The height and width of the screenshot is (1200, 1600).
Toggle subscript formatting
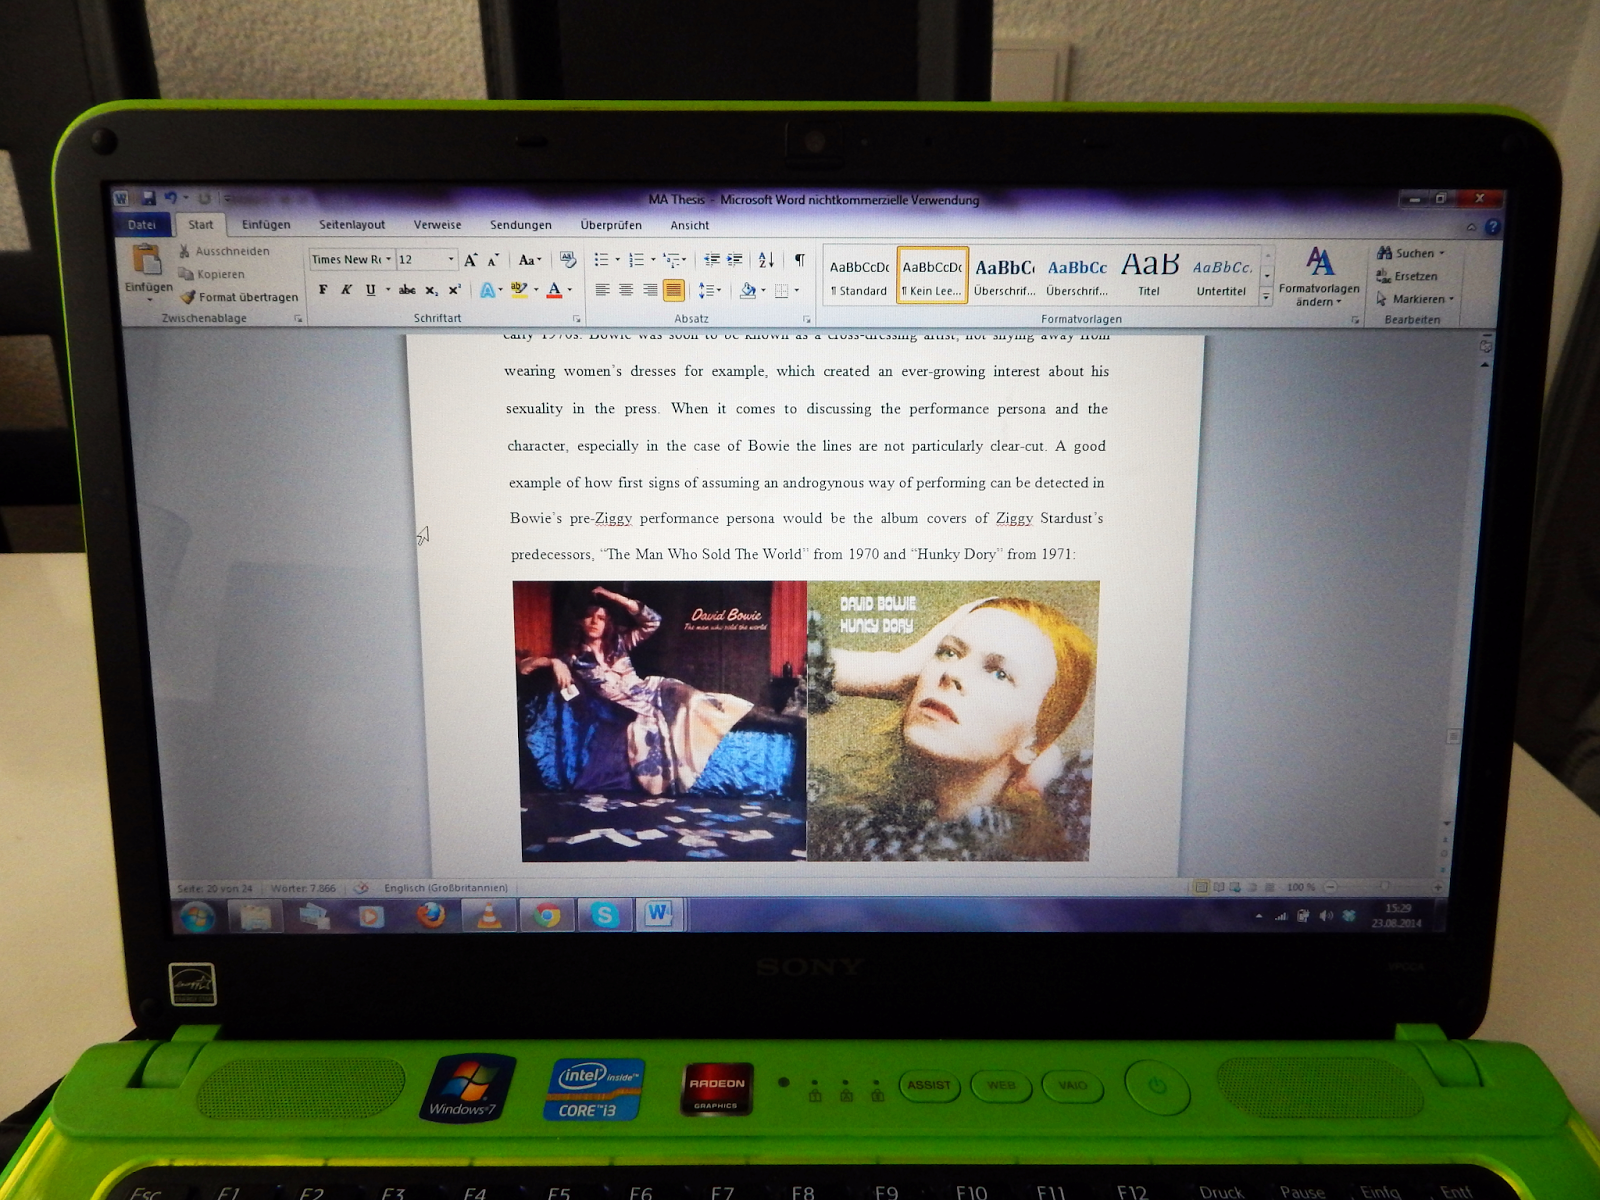(x=431, y=290)
